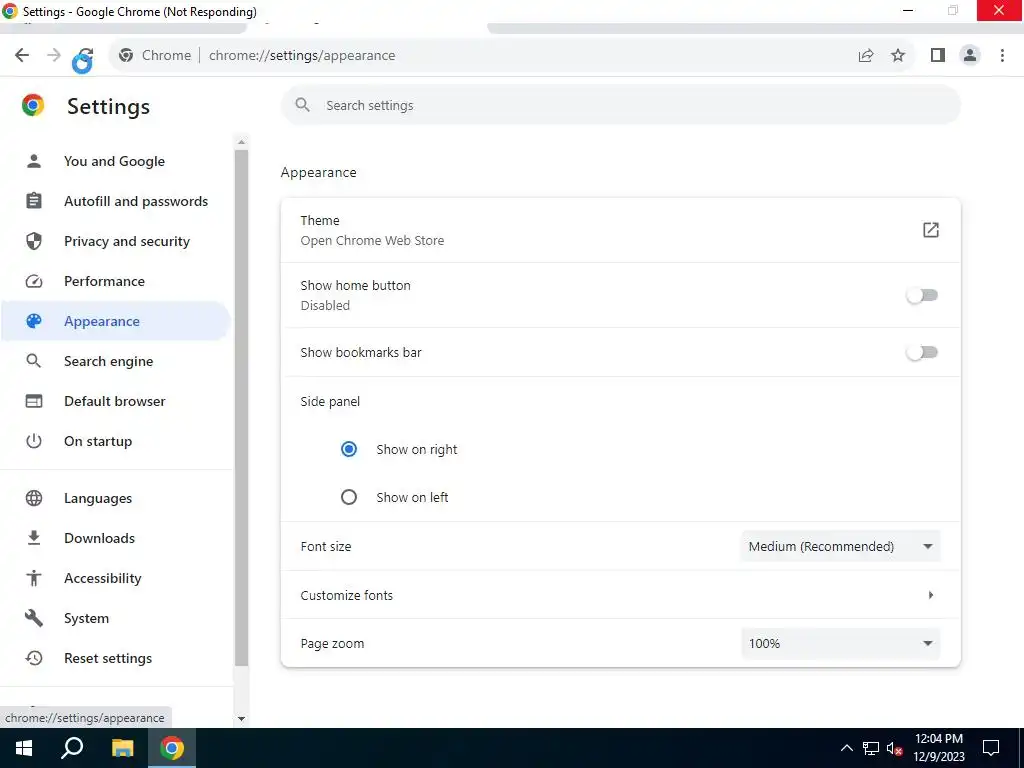This screenshot has width=1024, height=768.
Task: Click the sidebar scroll down arrow
Action: (x=242, y=718)
